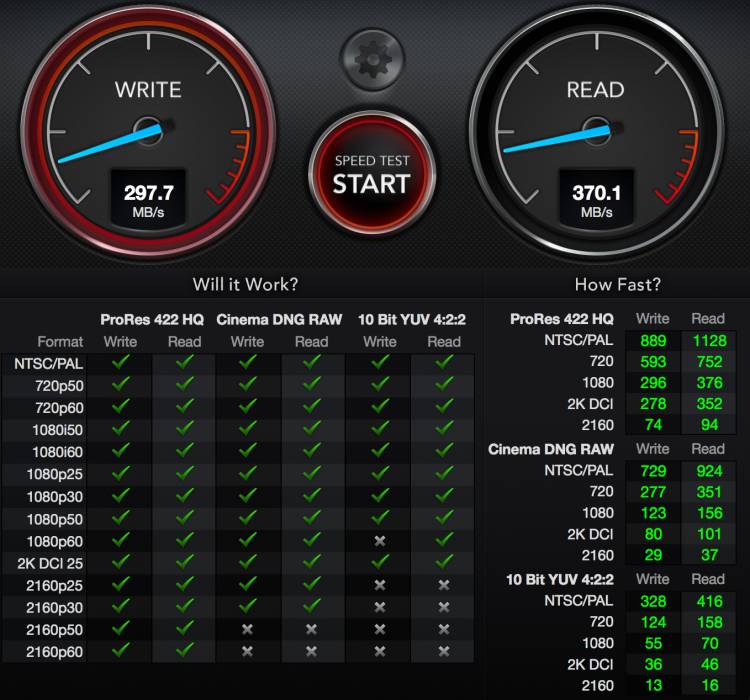Screen dimensions: 750x700
Task: Click the checkmark for NTSC/PAL ProRes Write
Action: (x=121, y=362)
